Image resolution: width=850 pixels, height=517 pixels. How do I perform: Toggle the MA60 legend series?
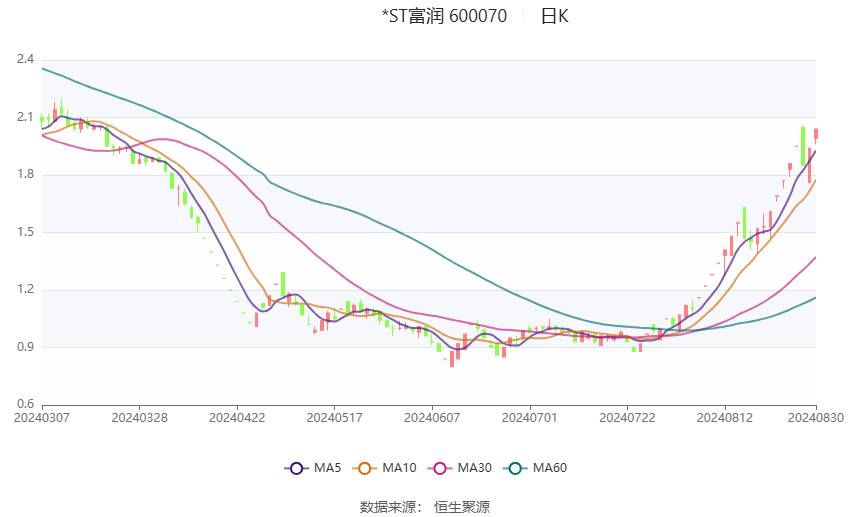[x=535, y=468]
